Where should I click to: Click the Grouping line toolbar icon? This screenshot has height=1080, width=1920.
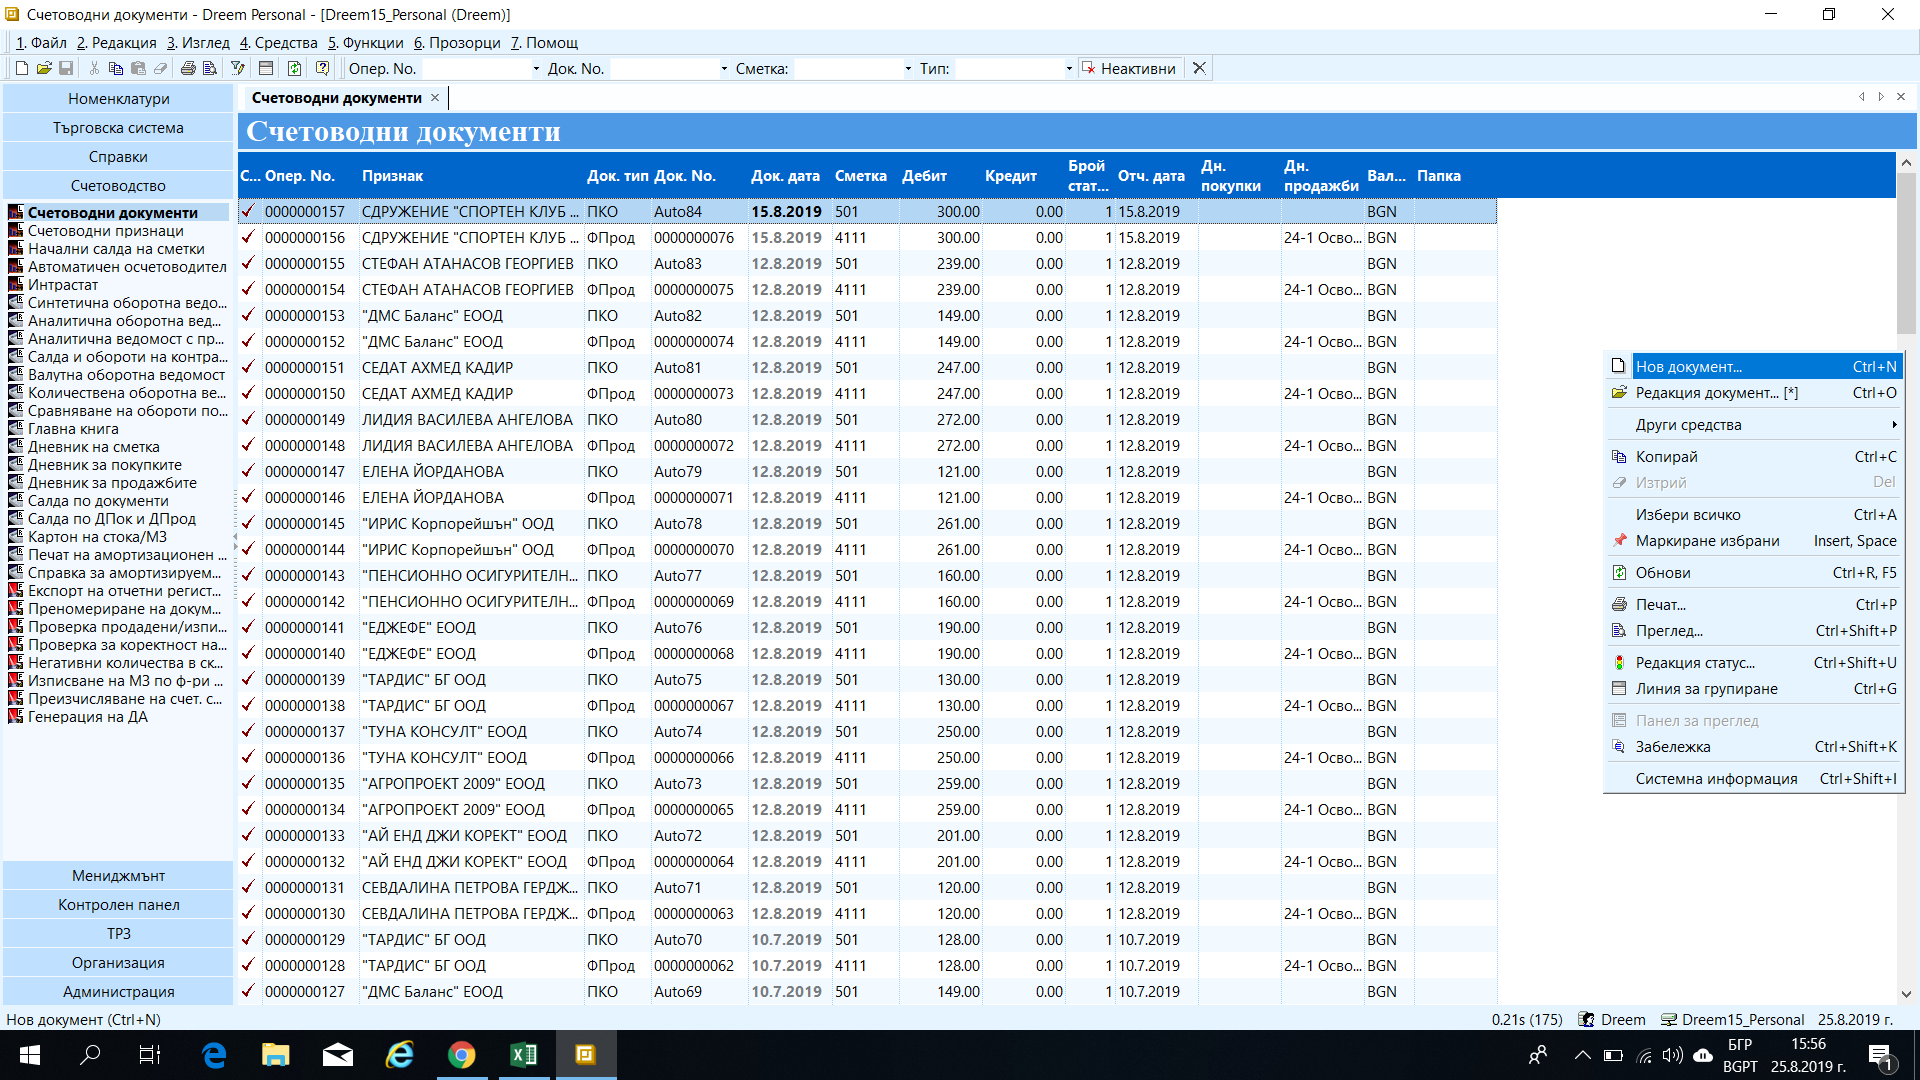[266, 68]
